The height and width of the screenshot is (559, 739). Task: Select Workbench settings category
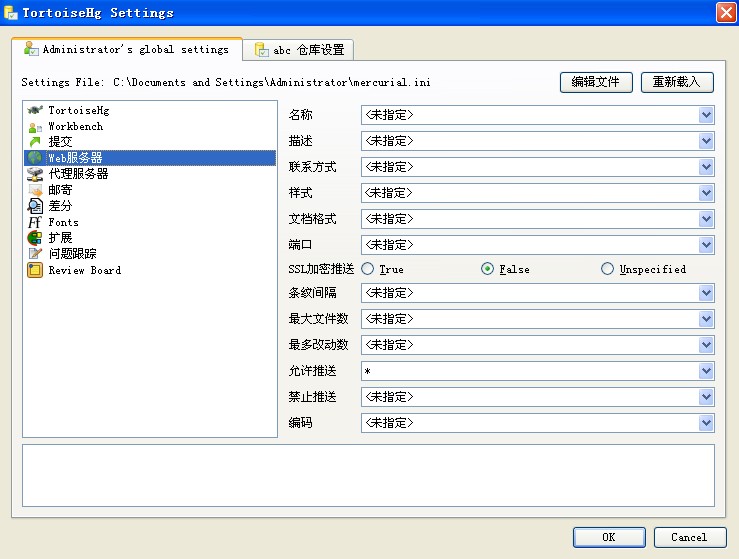(150, 126)
